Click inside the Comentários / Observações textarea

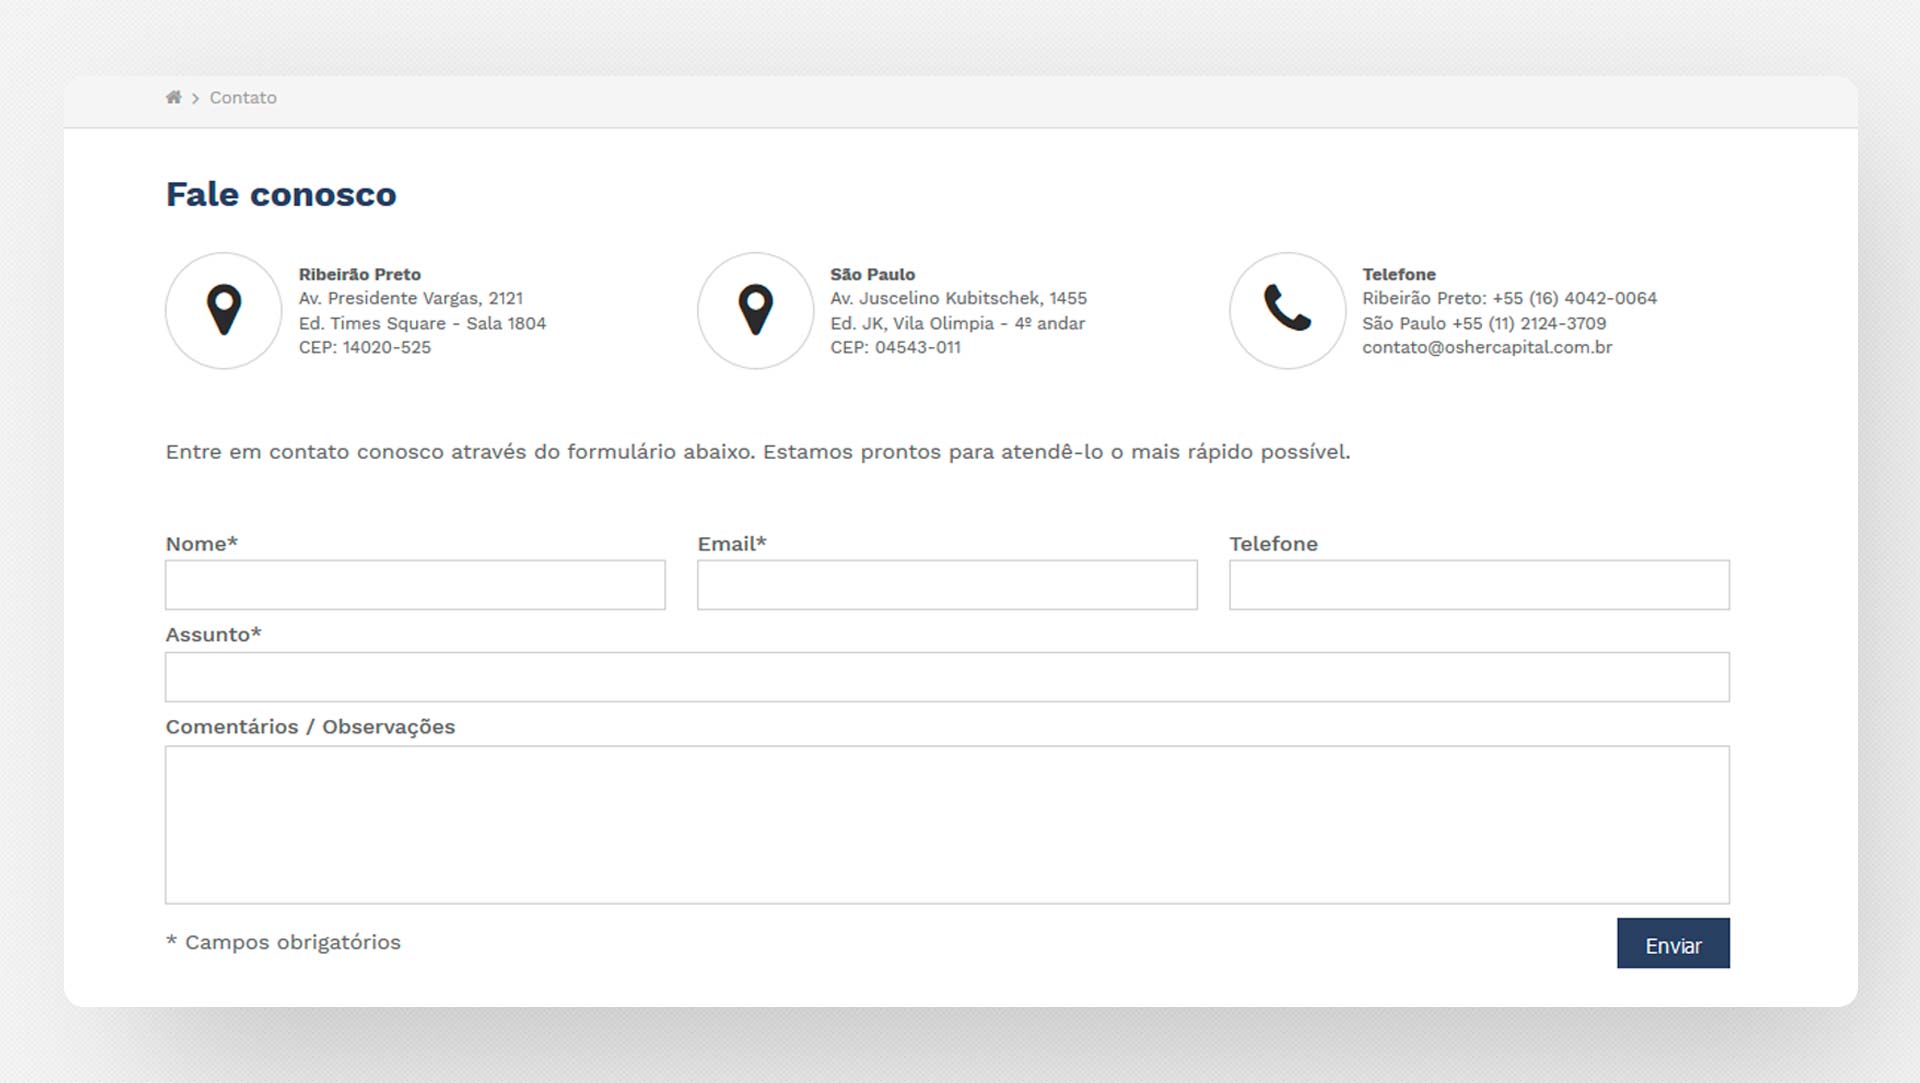click(x=947, y=825)
